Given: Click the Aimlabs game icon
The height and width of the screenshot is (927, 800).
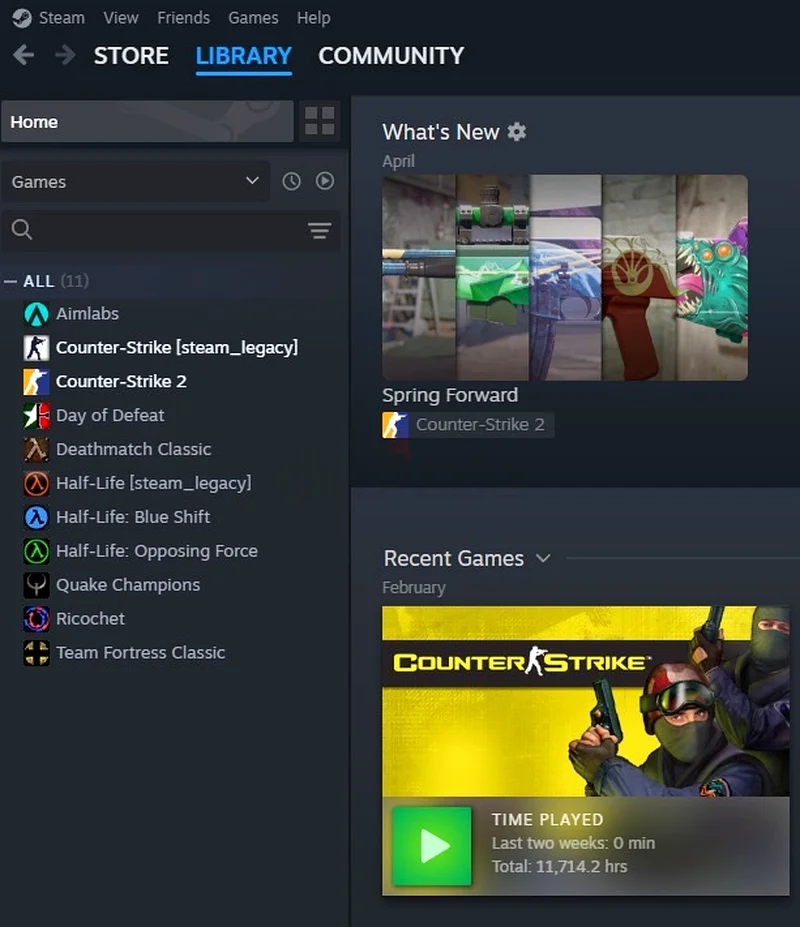Looking at the screenshot, I should (36, 314).
